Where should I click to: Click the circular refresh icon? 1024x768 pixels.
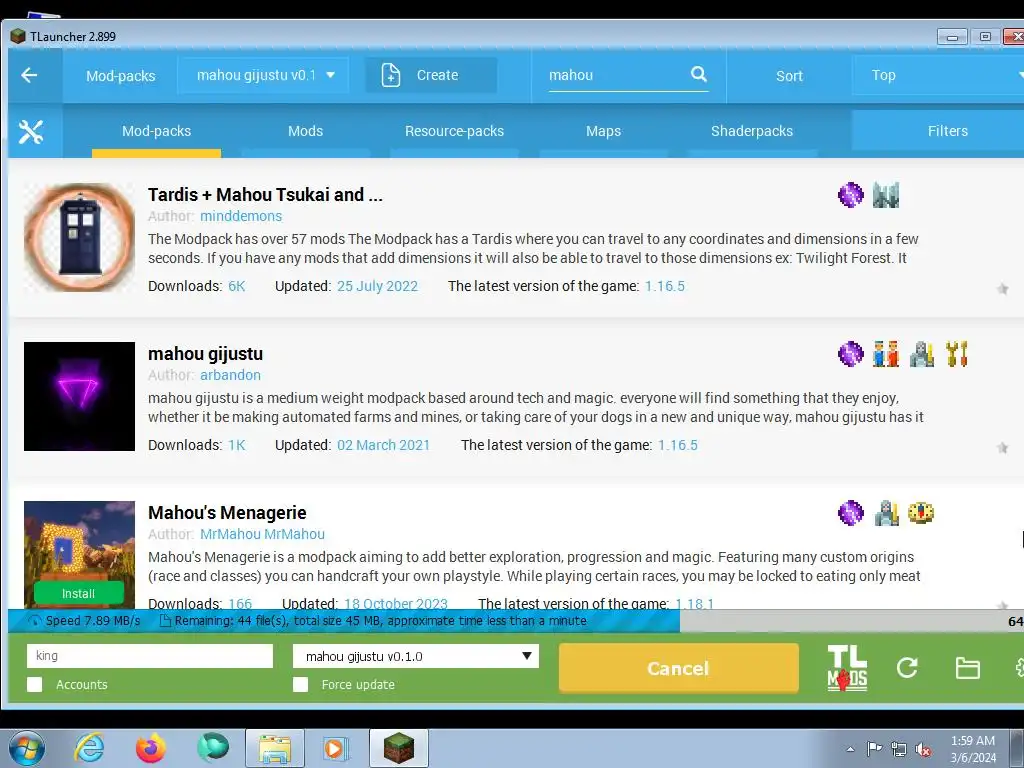tap(907, 667)
